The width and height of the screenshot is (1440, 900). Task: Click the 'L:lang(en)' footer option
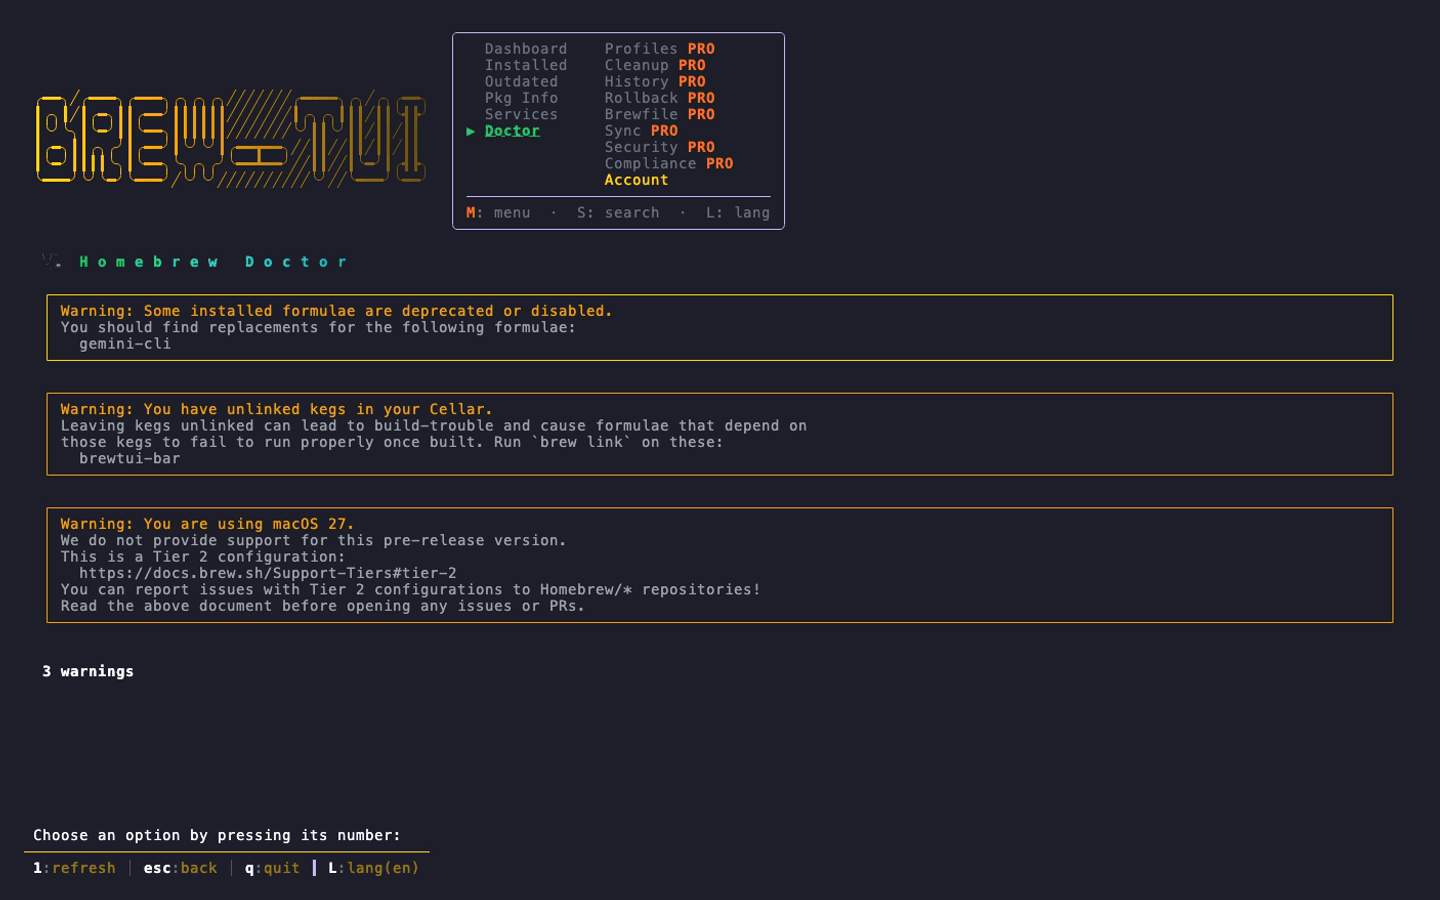374,868
